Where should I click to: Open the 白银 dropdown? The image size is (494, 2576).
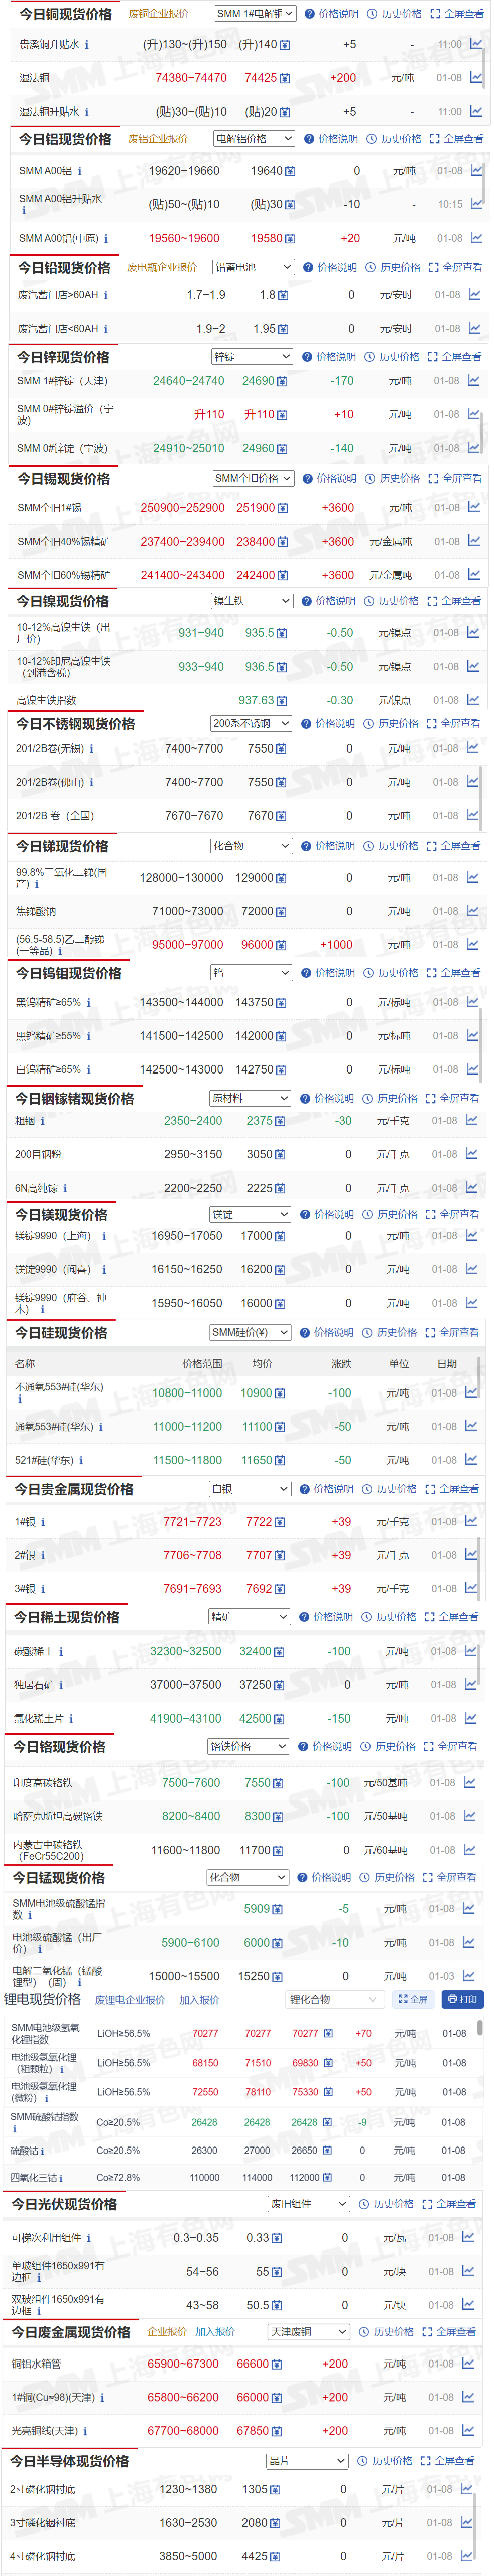250,1489
